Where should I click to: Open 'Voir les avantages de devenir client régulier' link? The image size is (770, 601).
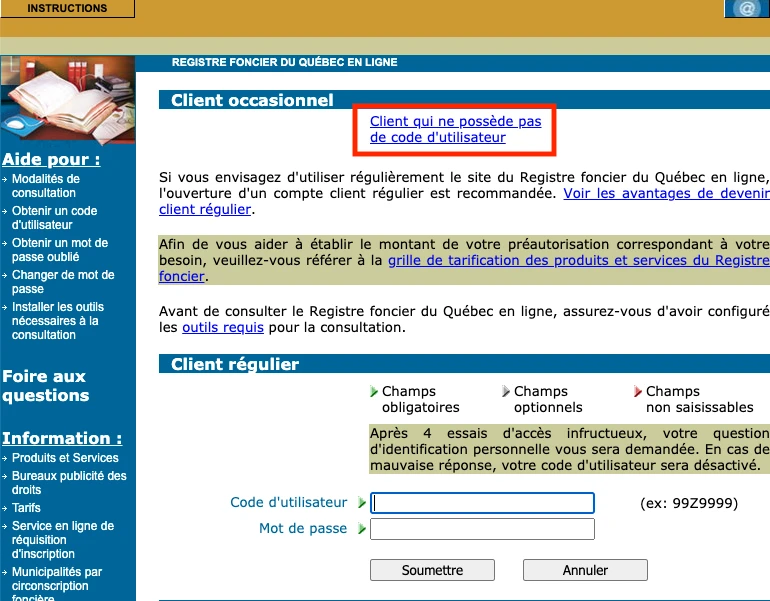[666, 193]
